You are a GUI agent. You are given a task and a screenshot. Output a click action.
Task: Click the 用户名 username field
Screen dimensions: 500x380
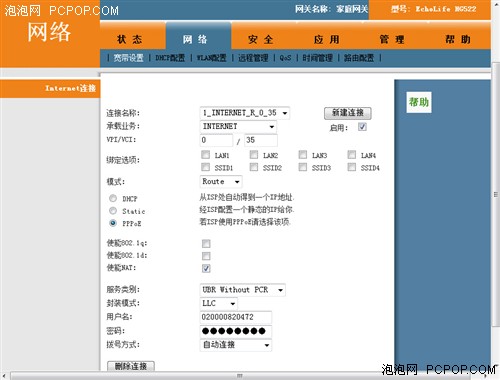pos(236,317)
